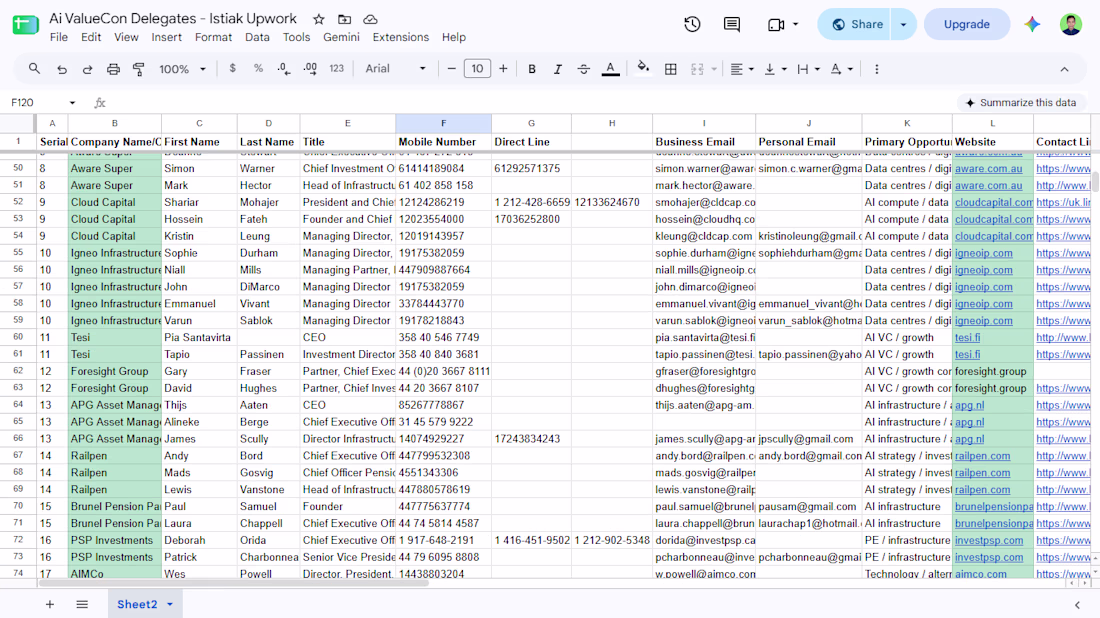Format as currency dollar icon
Image resolution: width=1100 pixels, height=618 pixels.
(x=233, y=69)
